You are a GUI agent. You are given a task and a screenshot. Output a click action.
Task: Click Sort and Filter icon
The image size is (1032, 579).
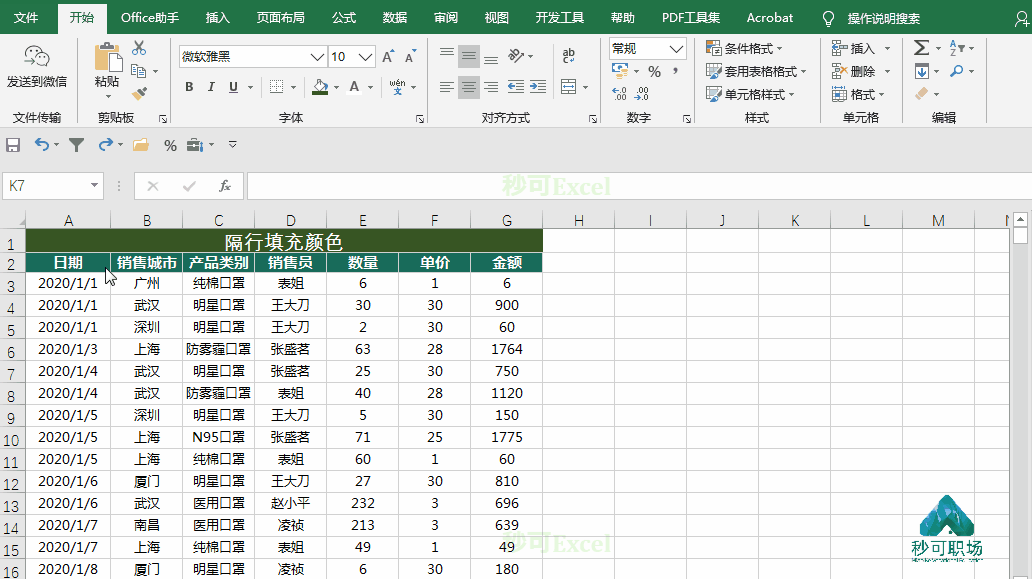[x=957, y=48]
